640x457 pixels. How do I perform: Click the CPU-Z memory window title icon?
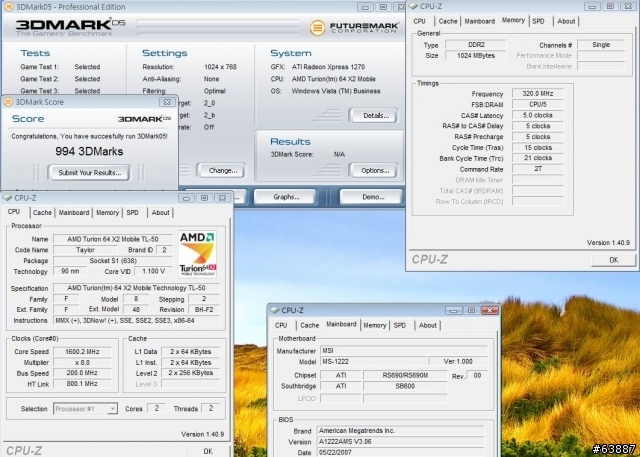[x=413, y=6]
